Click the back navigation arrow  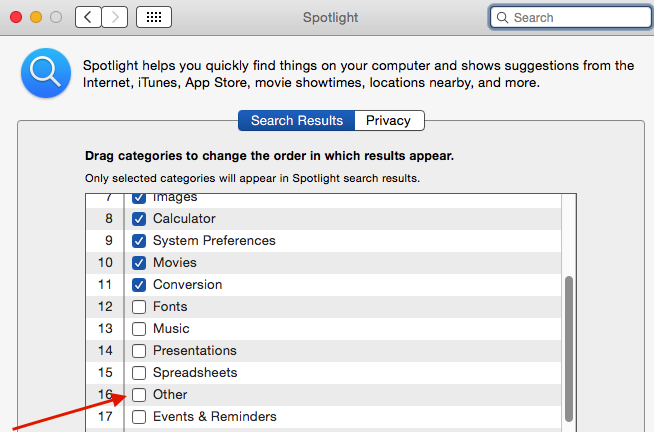88,17
